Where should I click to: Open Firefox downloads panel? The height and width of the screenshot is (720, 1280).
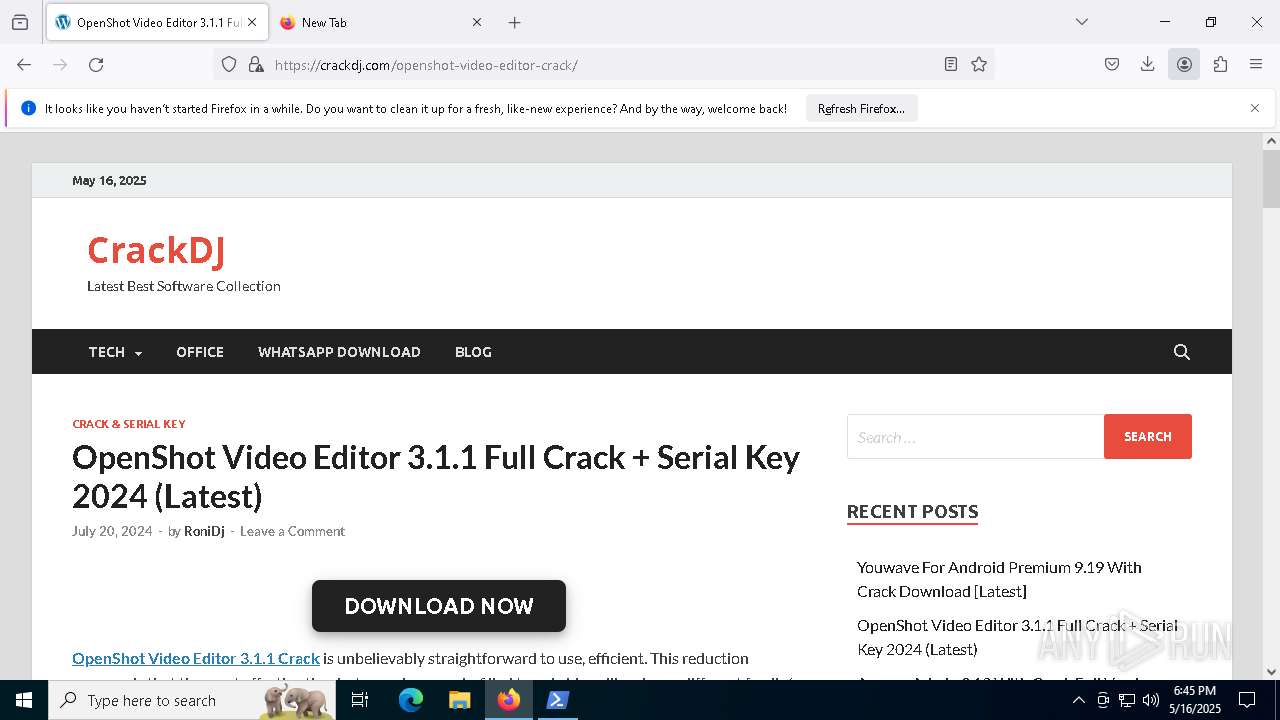tap(1148, 65)
